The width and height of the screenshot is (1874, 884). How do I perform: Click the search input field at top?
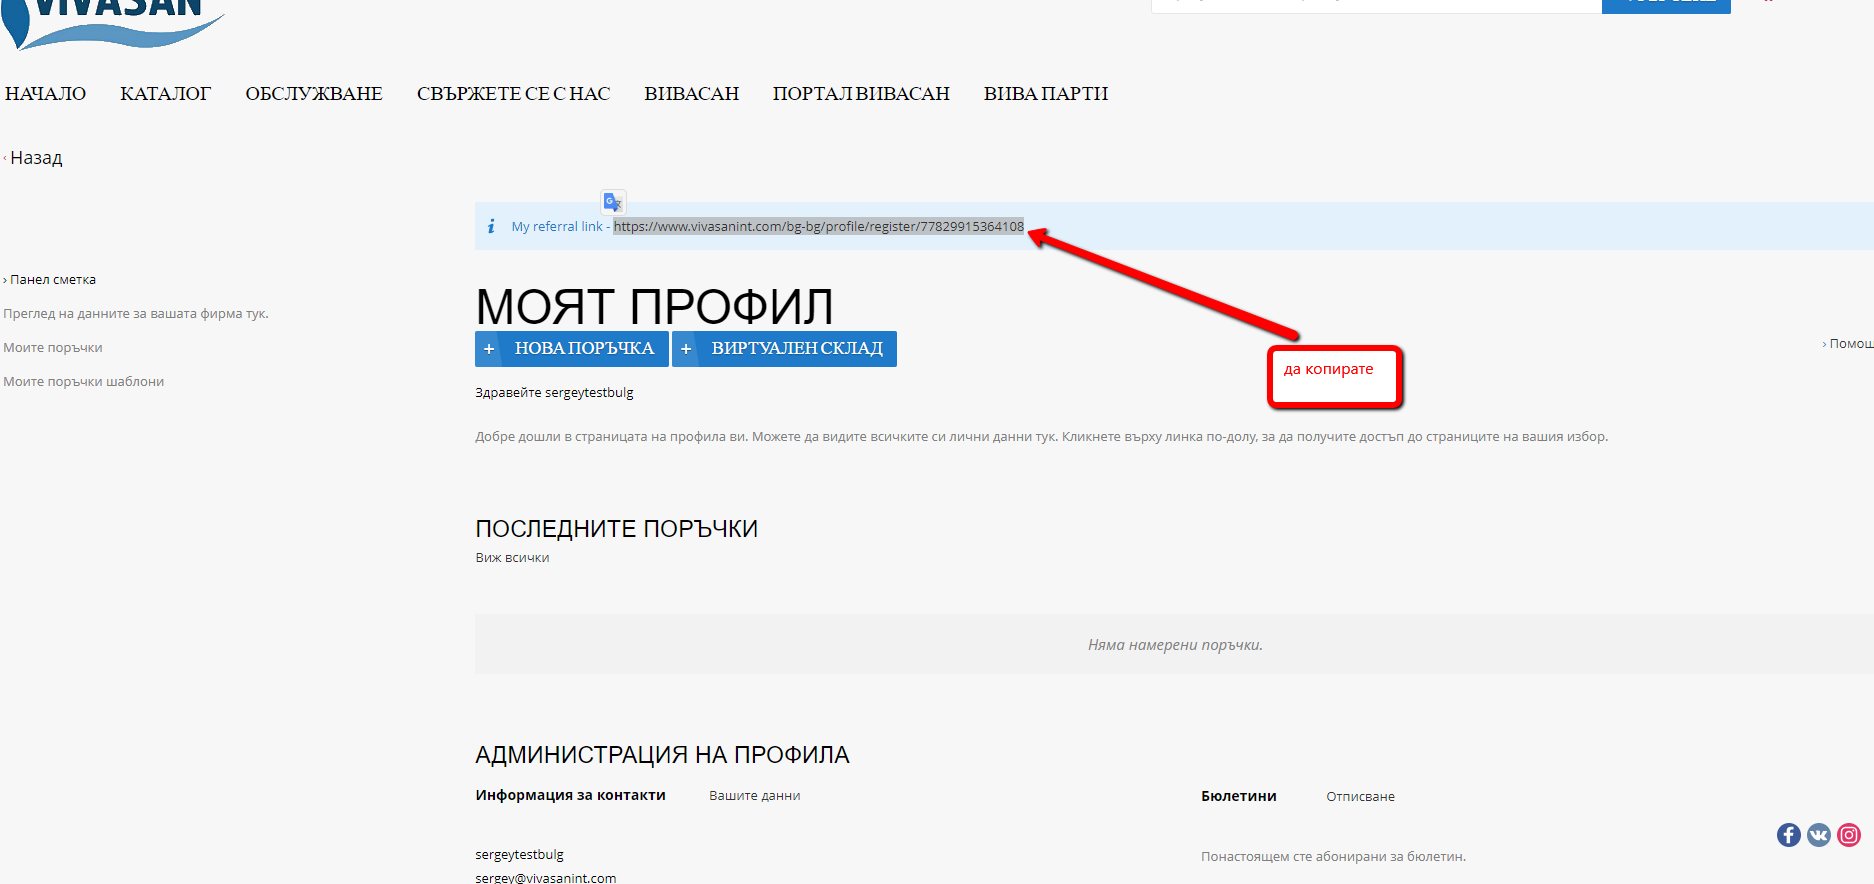[1376, 5]
